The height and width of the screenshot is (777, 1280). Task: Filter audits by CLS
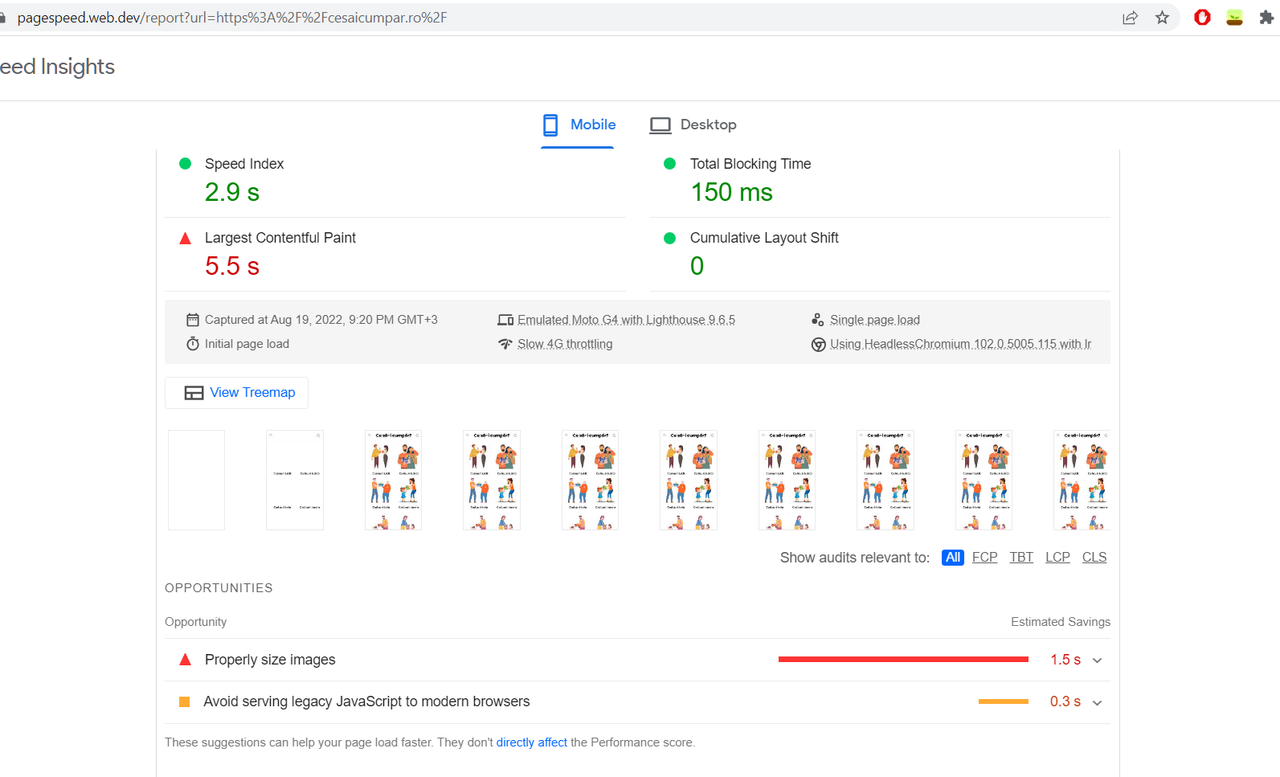[x=1094, y=557]
